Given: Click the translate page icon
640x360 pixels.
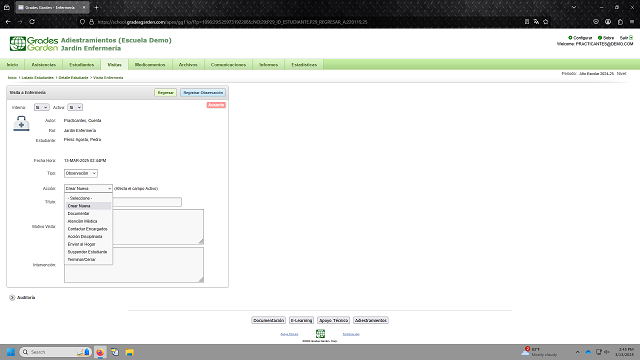Looking at the screenshot, I should pyautogui.click(x=536, y=22).
